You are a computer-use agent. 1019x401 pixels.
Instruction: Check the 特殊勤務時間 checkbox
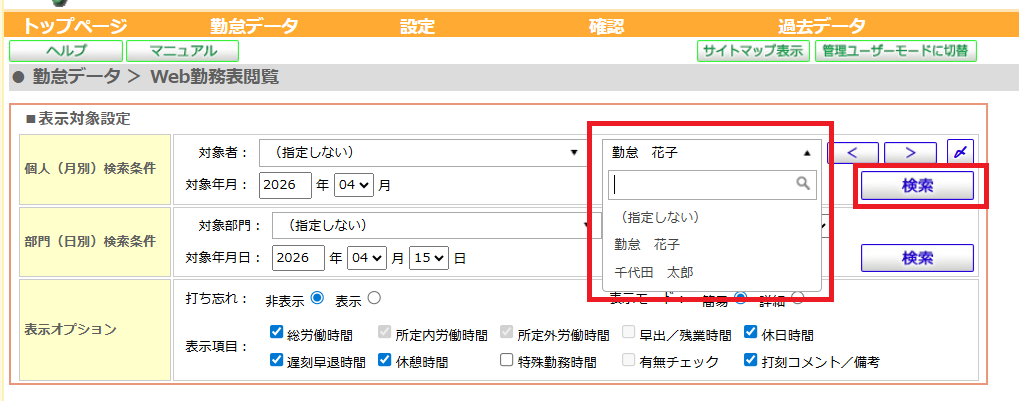(x=507, y=361)
